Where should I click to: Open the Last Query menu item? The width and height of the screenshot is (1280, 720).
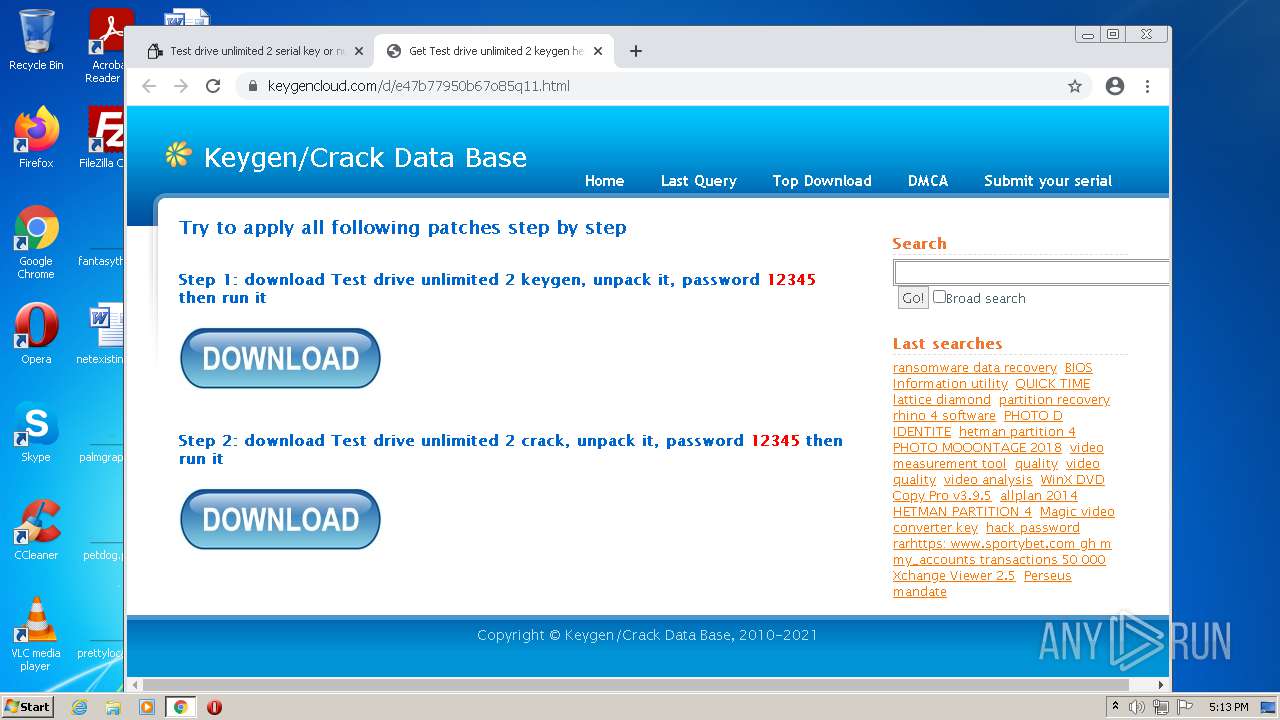(698, 181)
